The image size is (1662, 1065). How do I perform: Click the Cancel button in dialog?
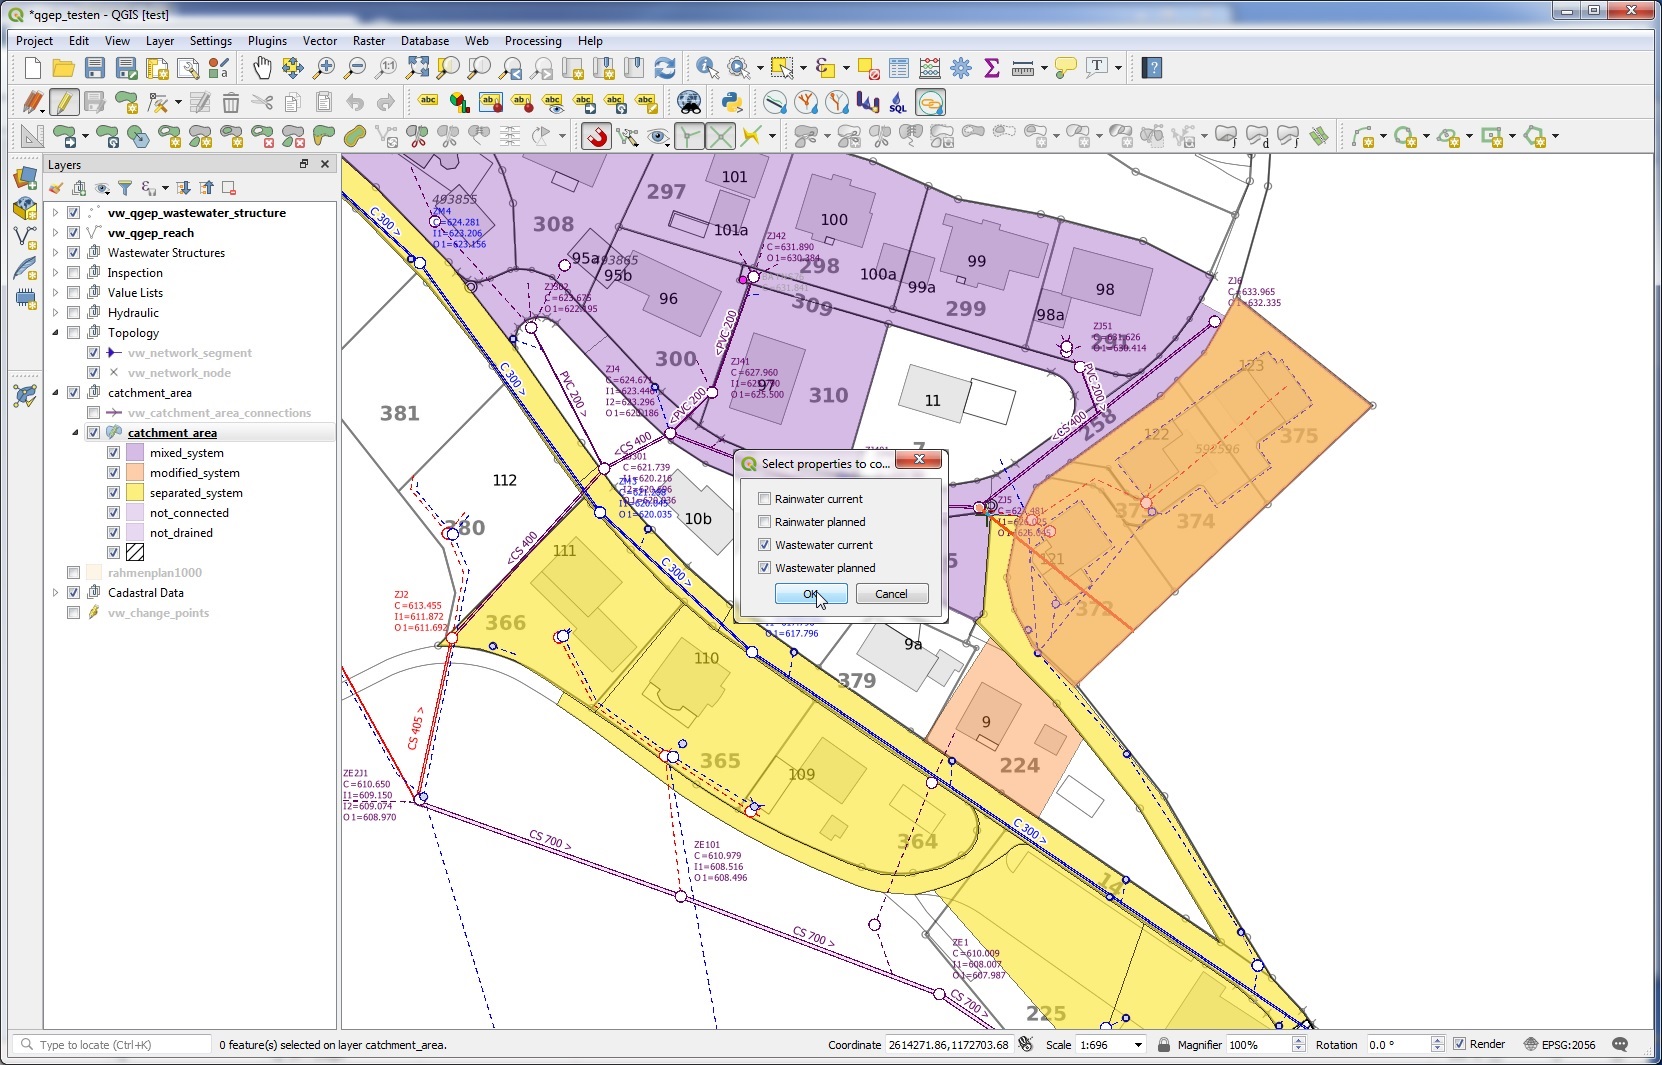(892, 594)
